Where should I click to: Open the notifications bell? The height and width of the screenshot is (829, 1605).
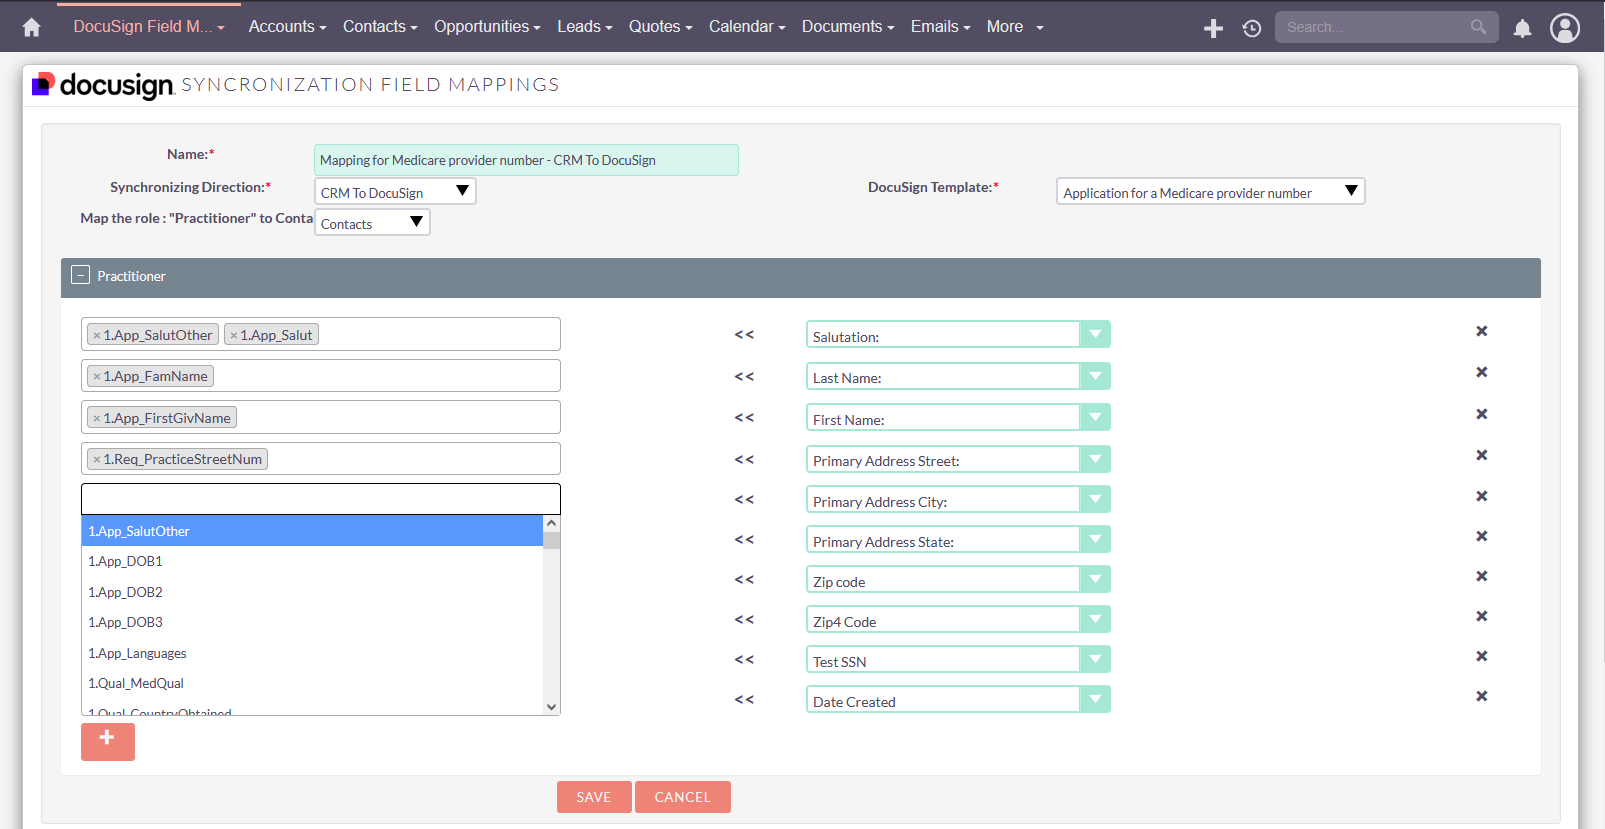(x=1522, y=28)
